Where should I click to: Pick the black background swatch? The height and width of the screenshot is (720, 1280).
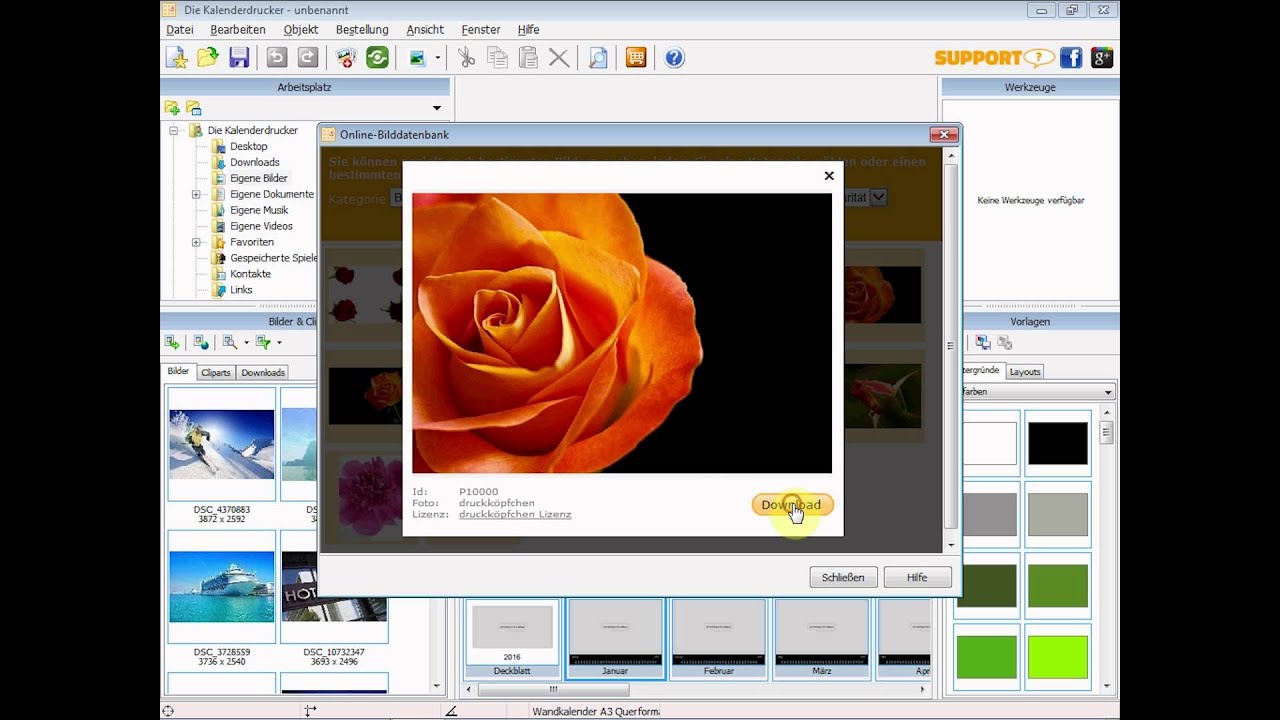point(1058,443)
